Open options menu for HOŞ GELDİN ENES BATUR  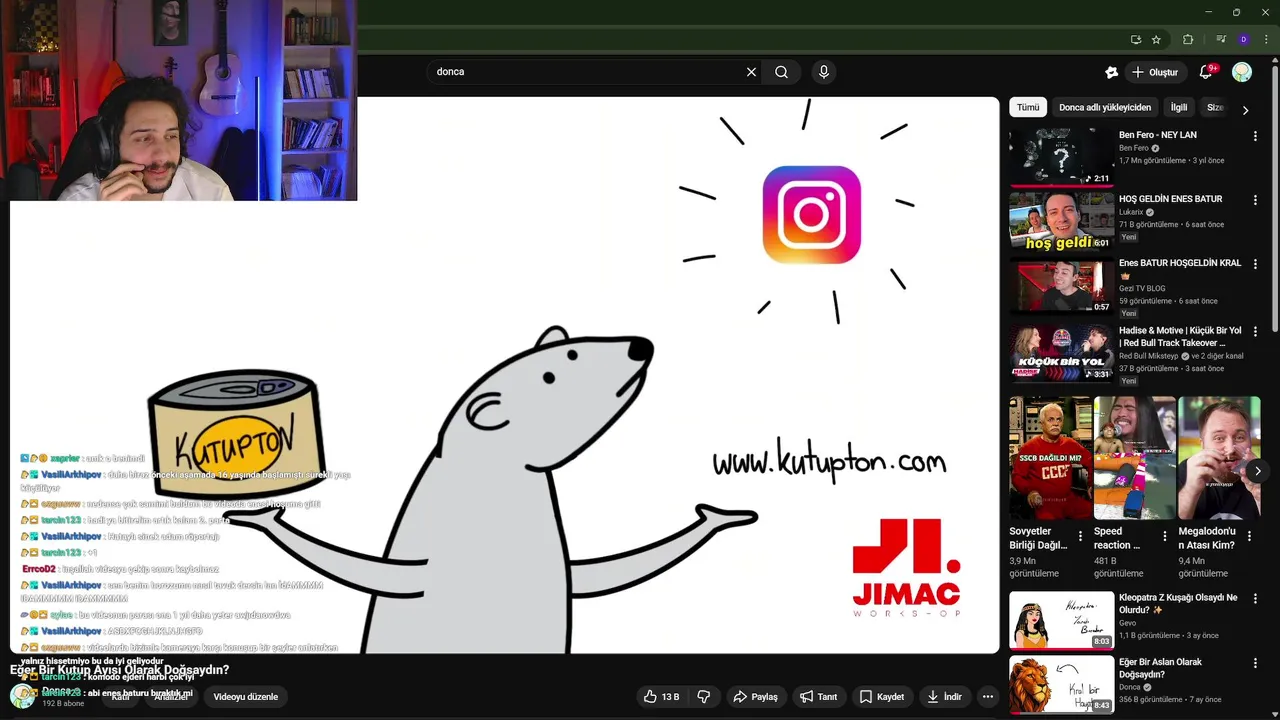(x=1255, y=200)
